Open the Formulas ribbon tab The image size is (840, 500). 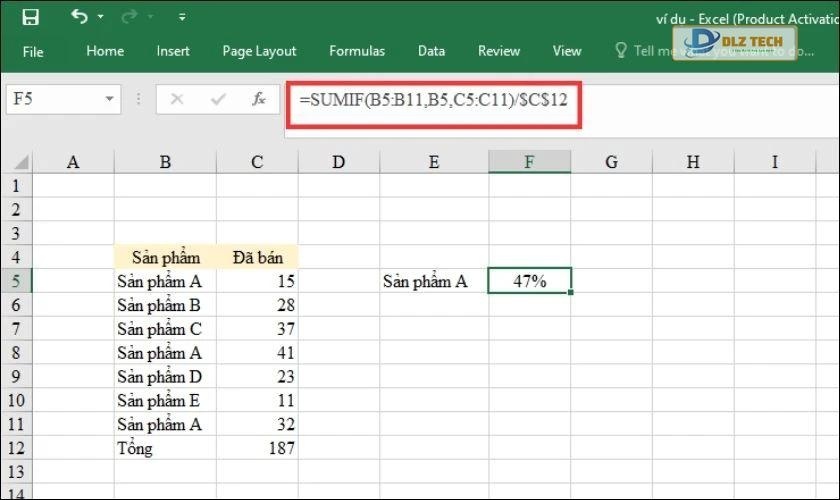click(x=357, y=51)
